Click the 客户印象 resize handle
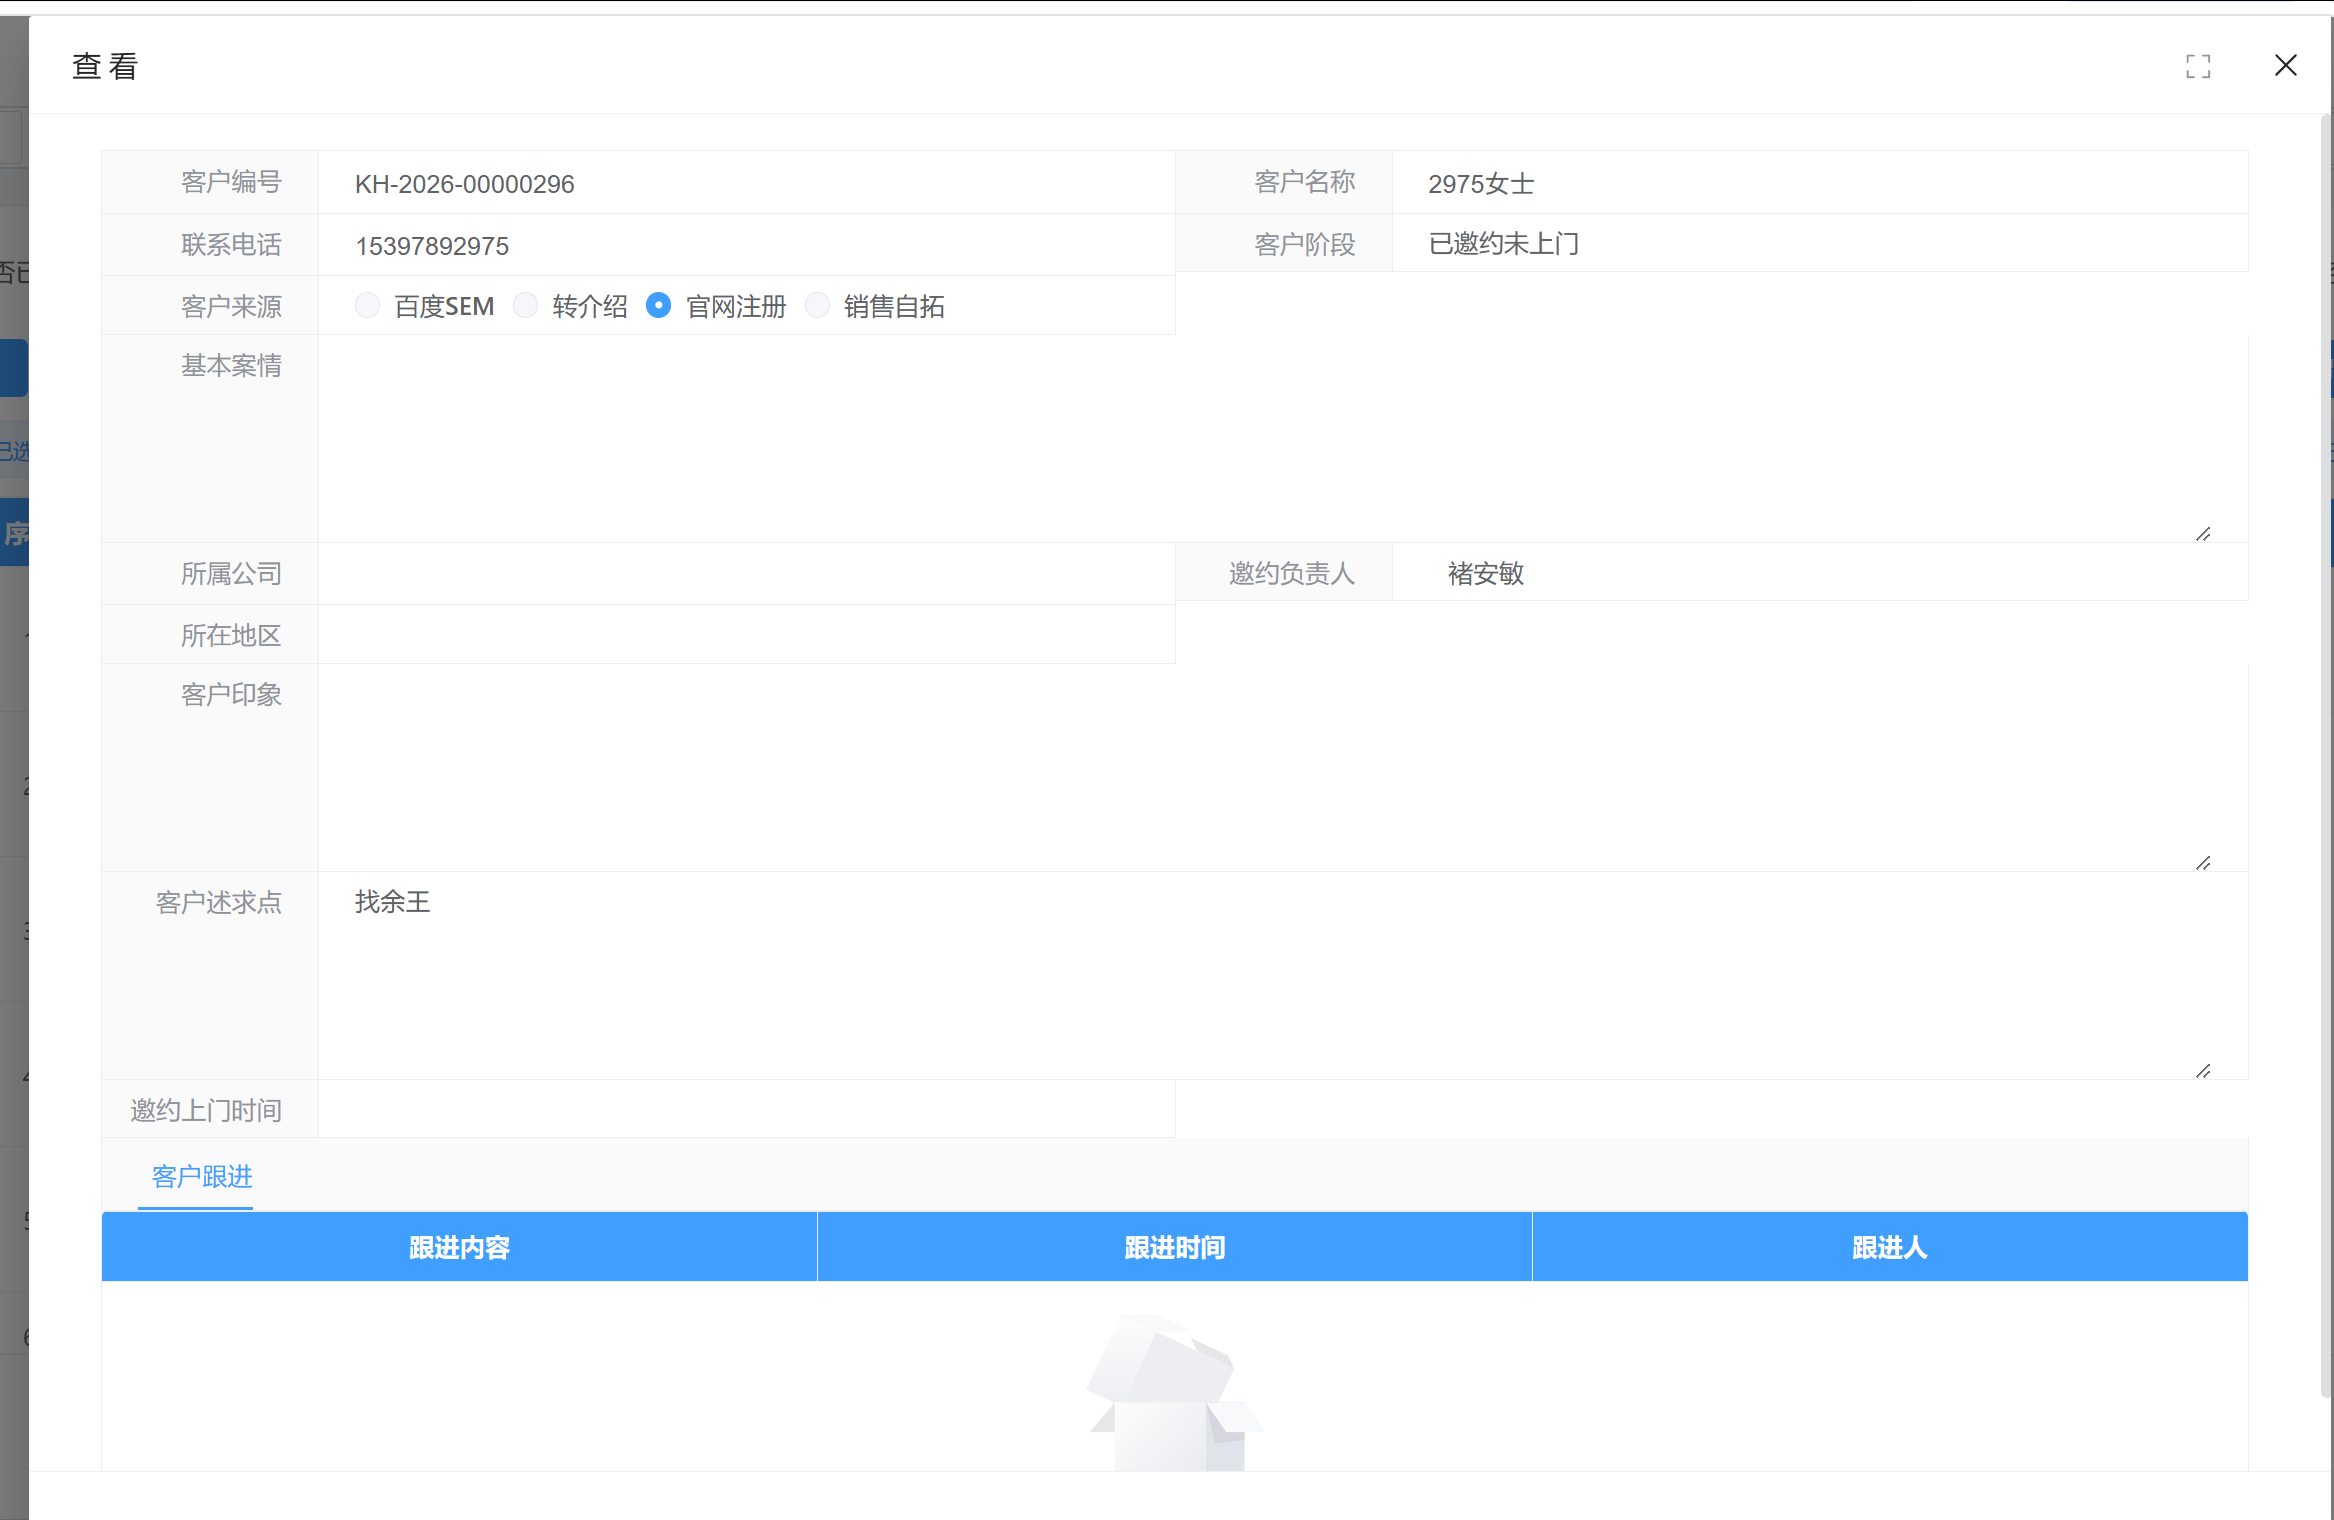The image size is (2334, 1520). [2203, 863]
